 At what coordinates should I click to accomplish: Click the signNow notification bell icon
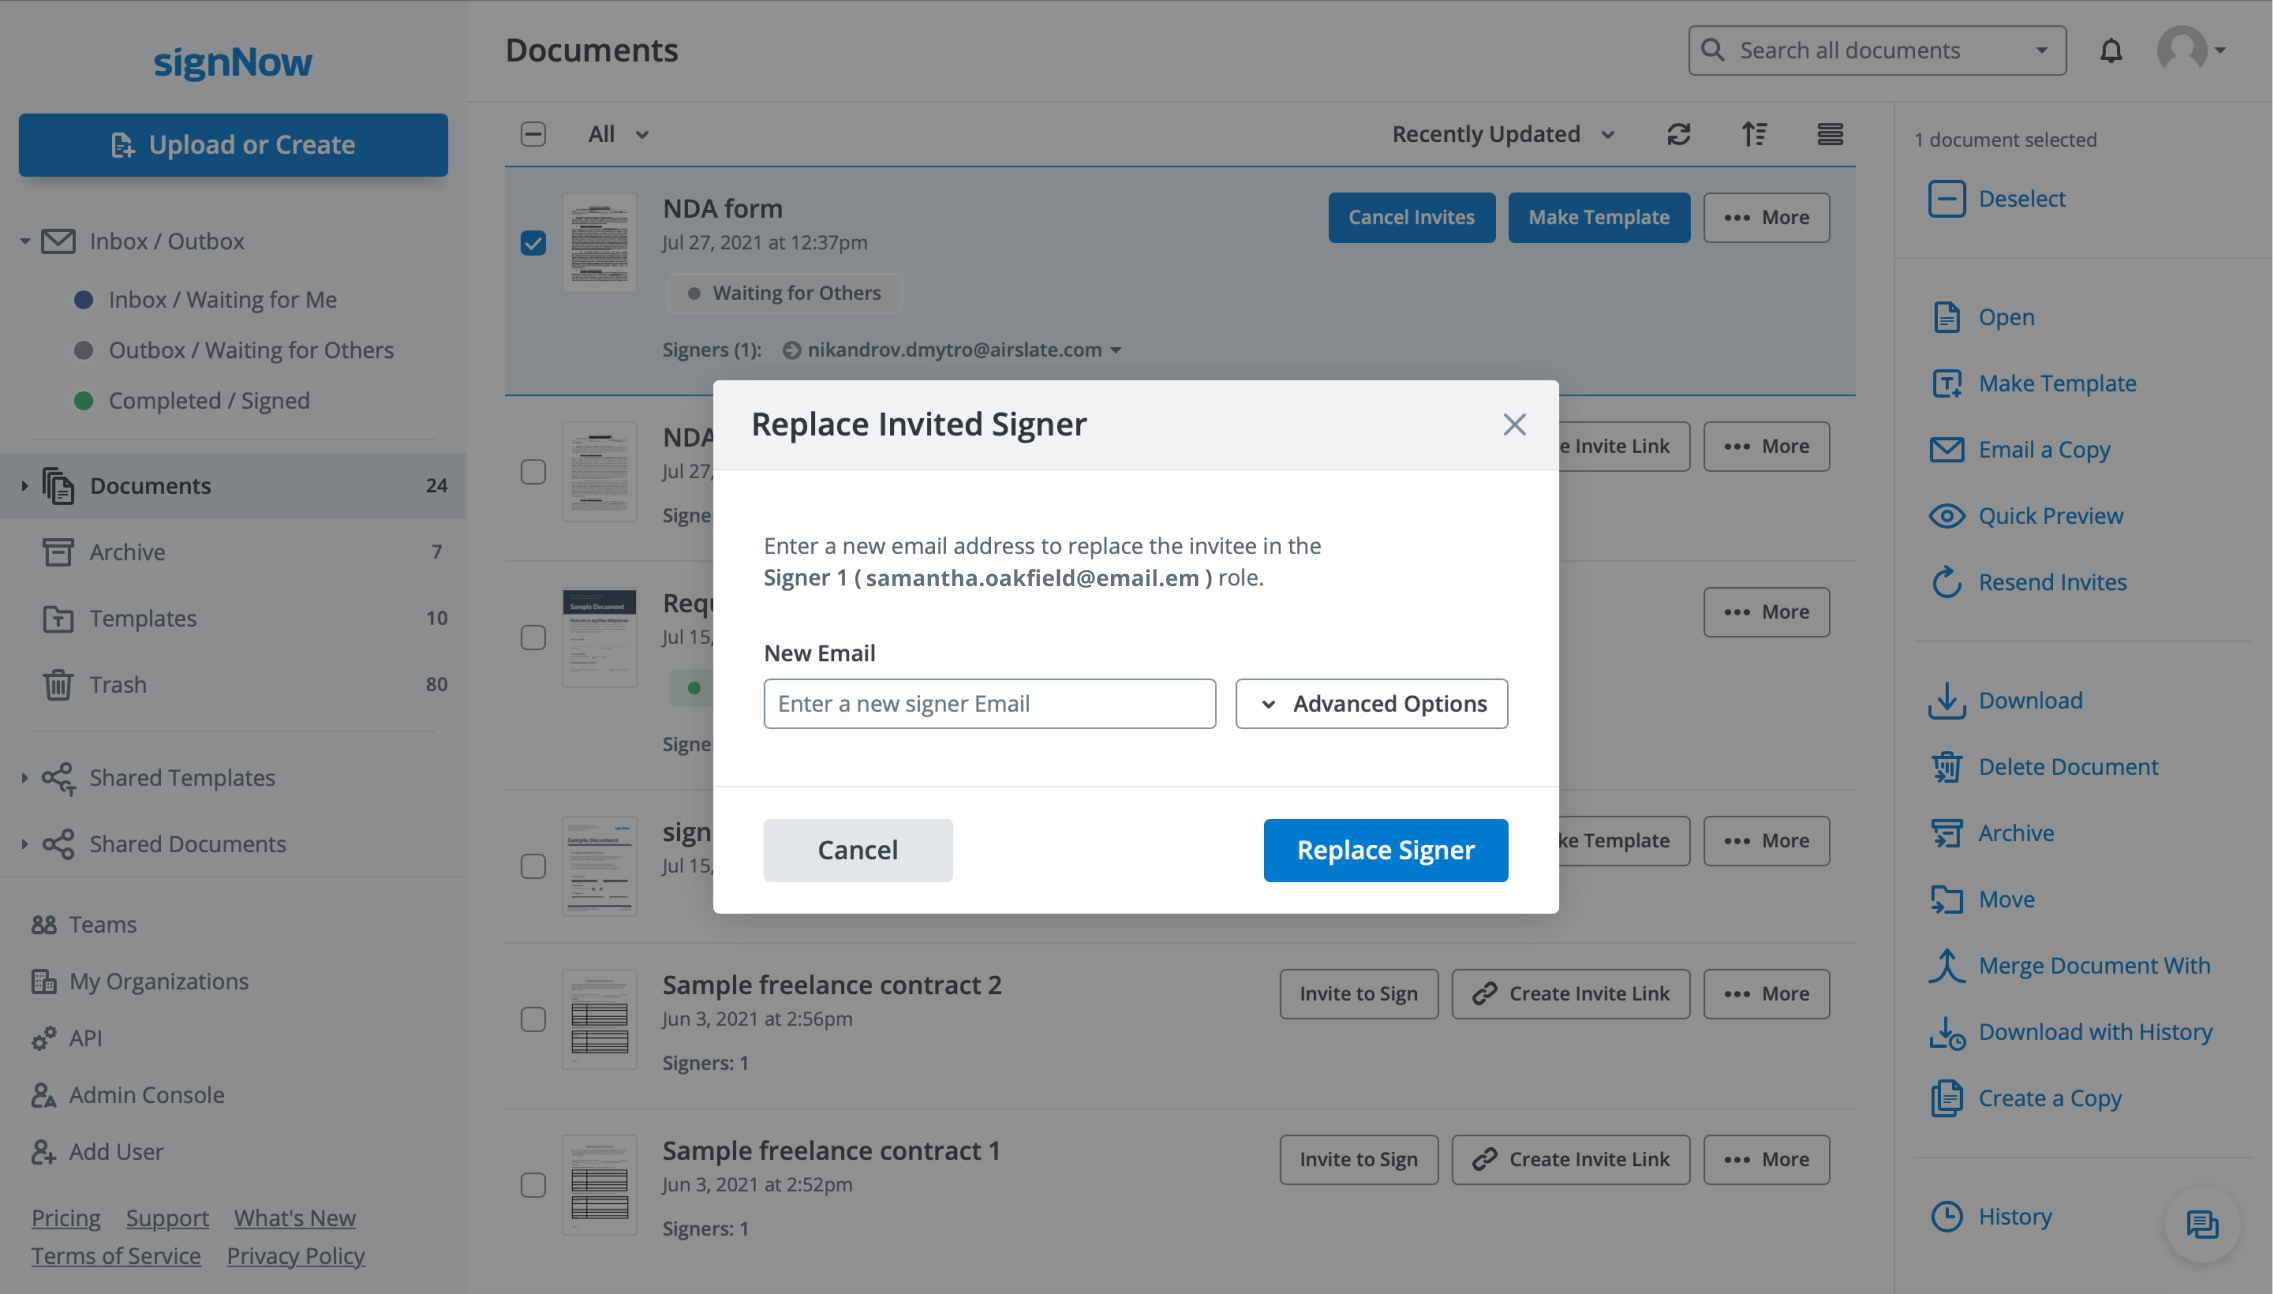tap(2111, 50)
